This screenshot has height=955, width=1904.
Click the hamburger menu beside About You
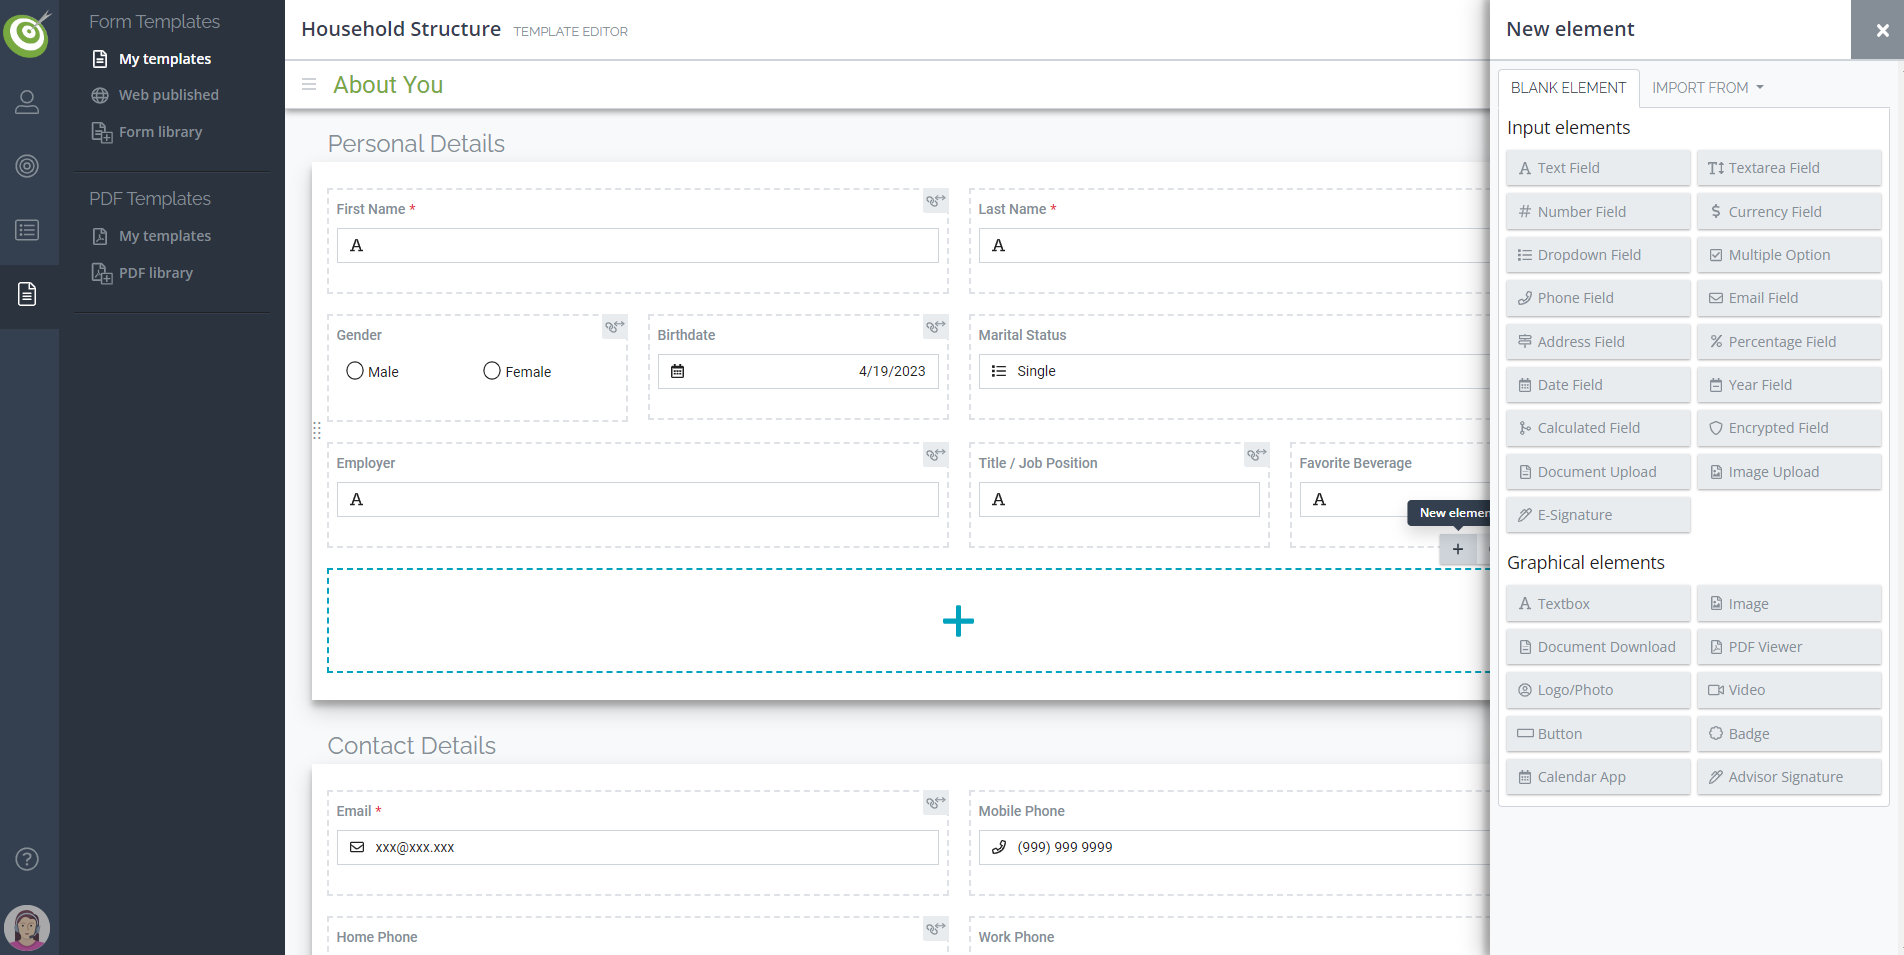[x=309, y=85]
